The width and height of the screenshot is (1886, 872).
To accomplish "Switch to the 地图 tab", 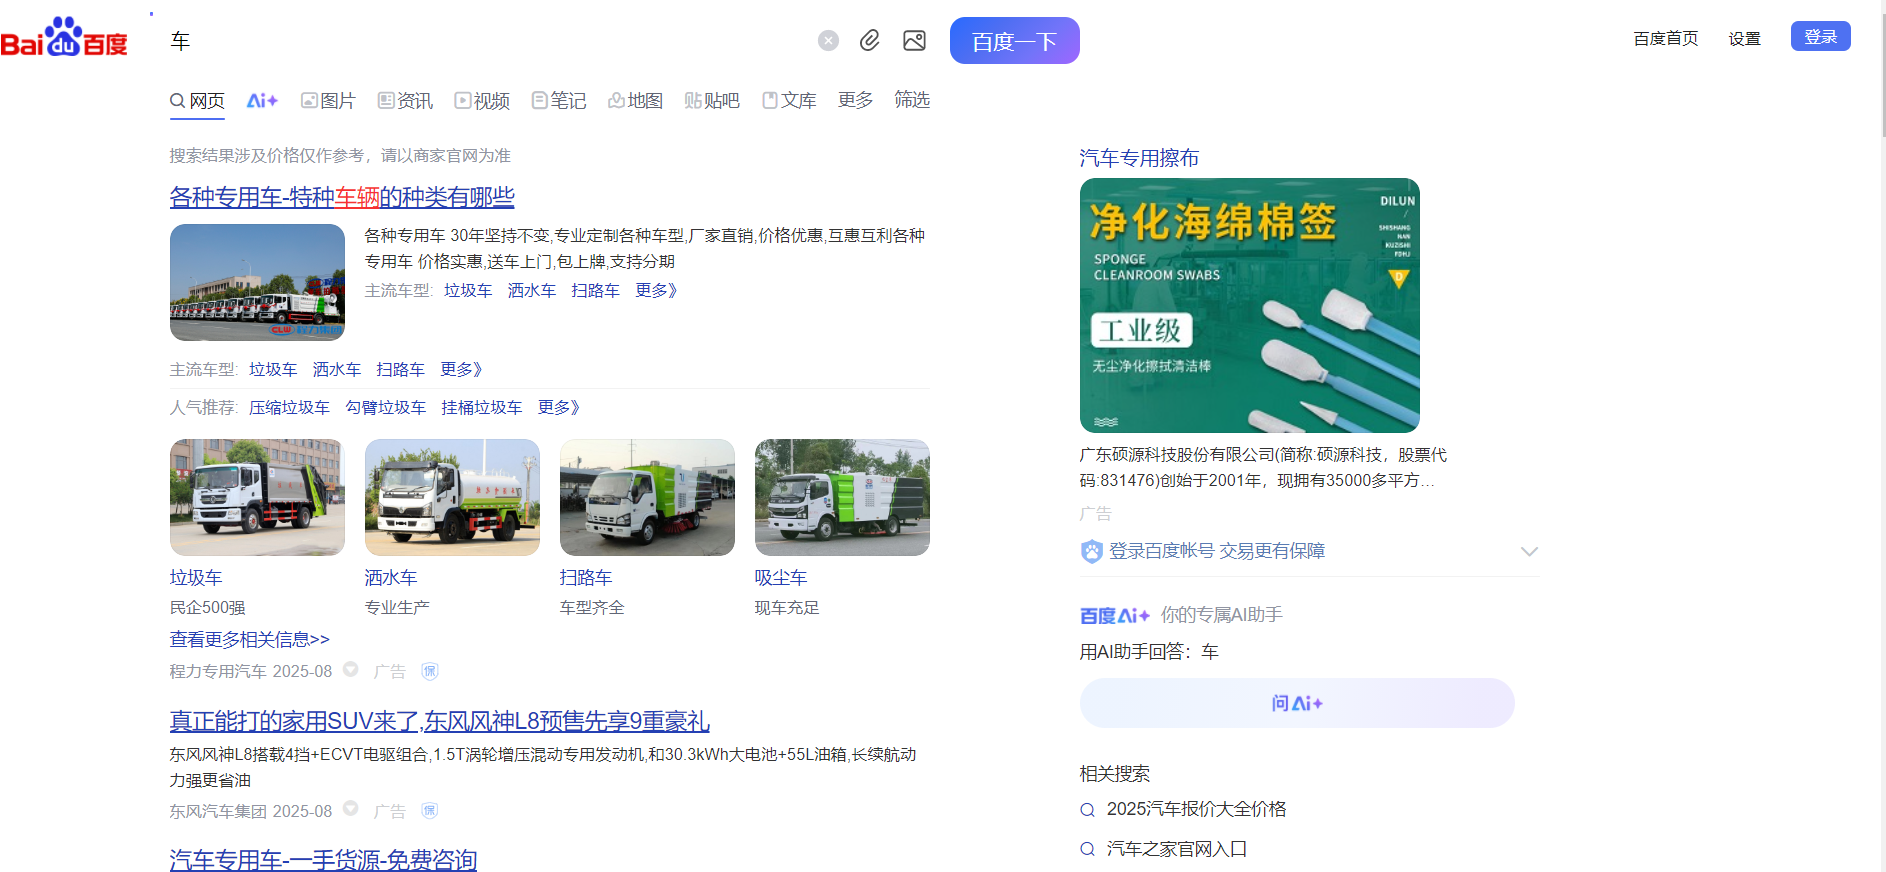I will pos(636,101).
